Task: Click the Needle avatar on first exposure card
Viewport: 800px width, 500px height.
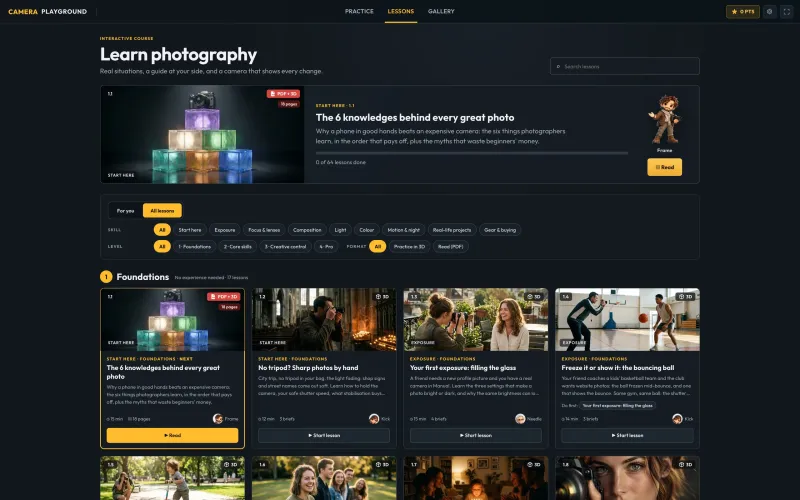Action: 520,419
